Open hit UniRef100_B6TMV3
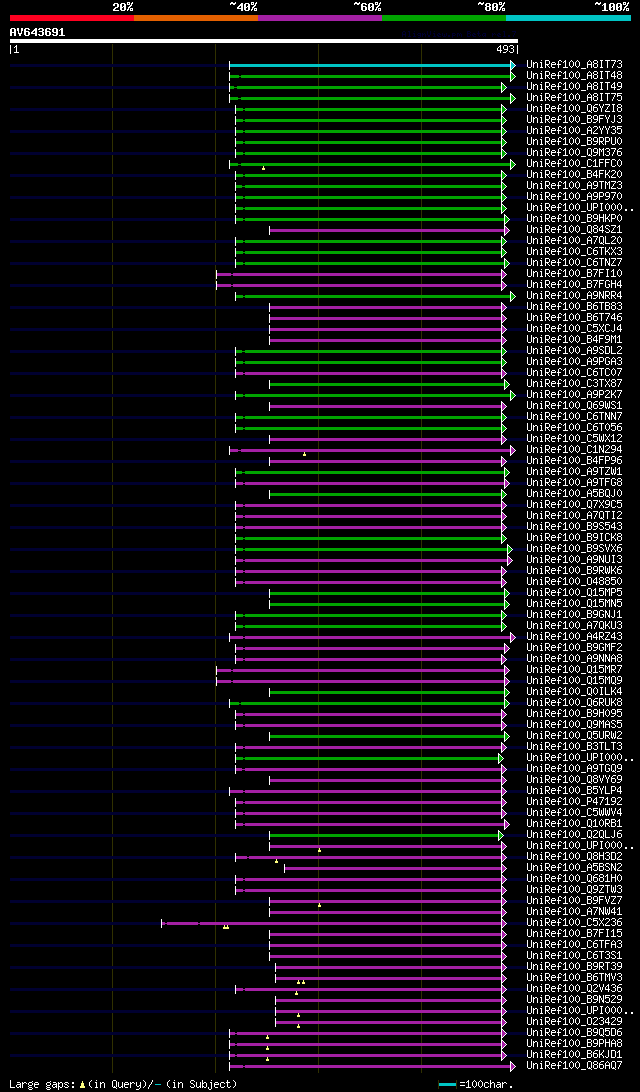The height and width of the screenshot is (1092, 640). (575, 978)
